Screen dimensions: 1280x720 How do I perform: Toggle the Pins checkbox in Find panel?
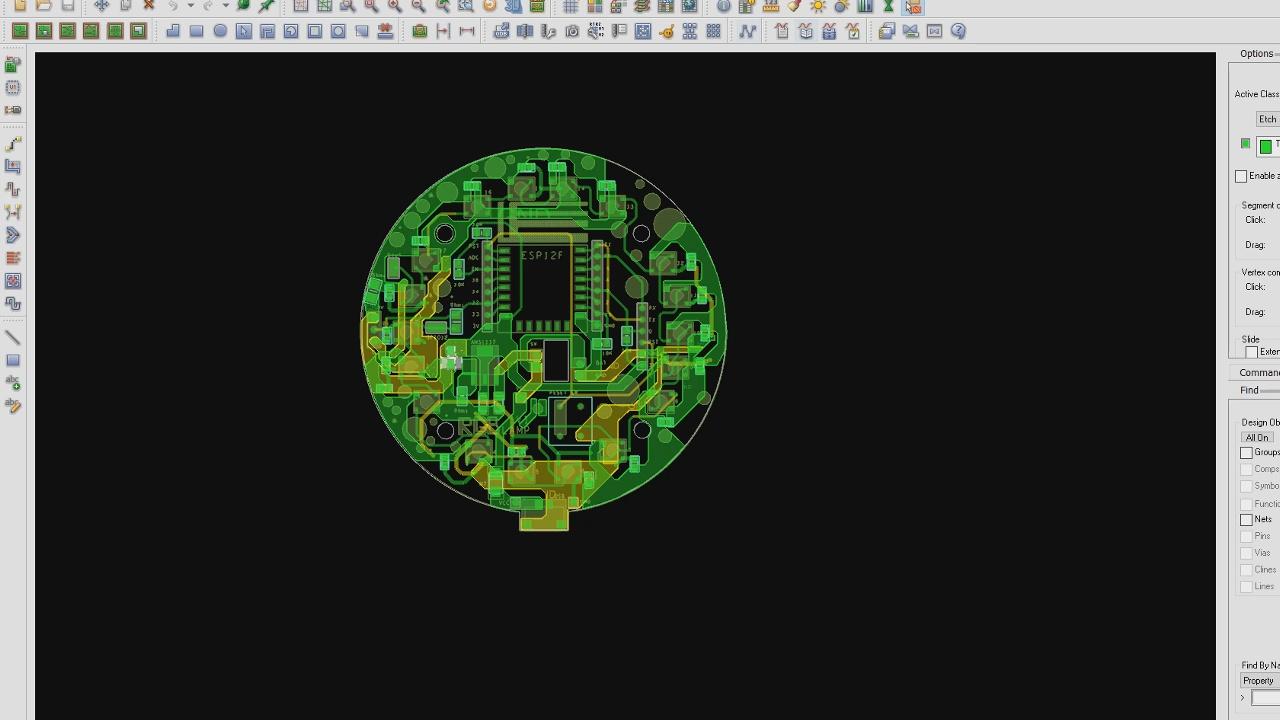(1246, 537)
